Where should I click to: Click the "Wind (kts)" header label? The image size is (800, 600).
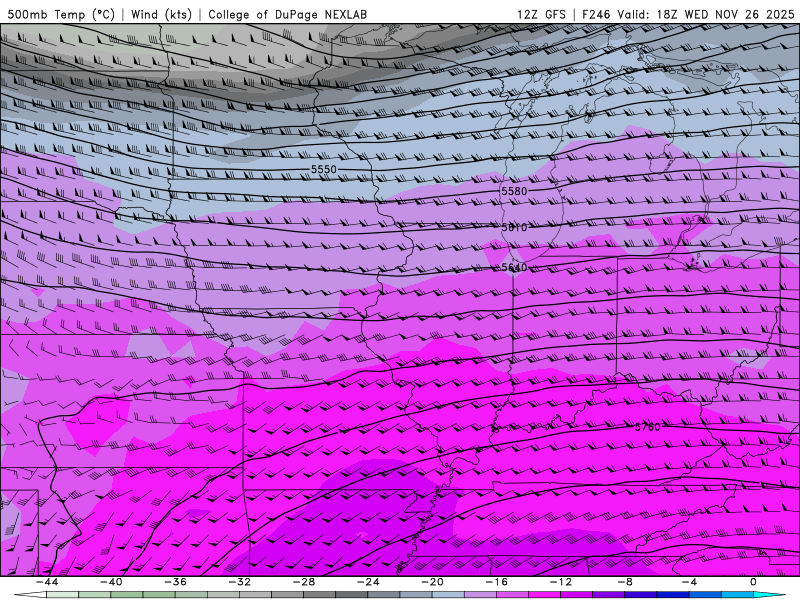(x=161, y=14)
